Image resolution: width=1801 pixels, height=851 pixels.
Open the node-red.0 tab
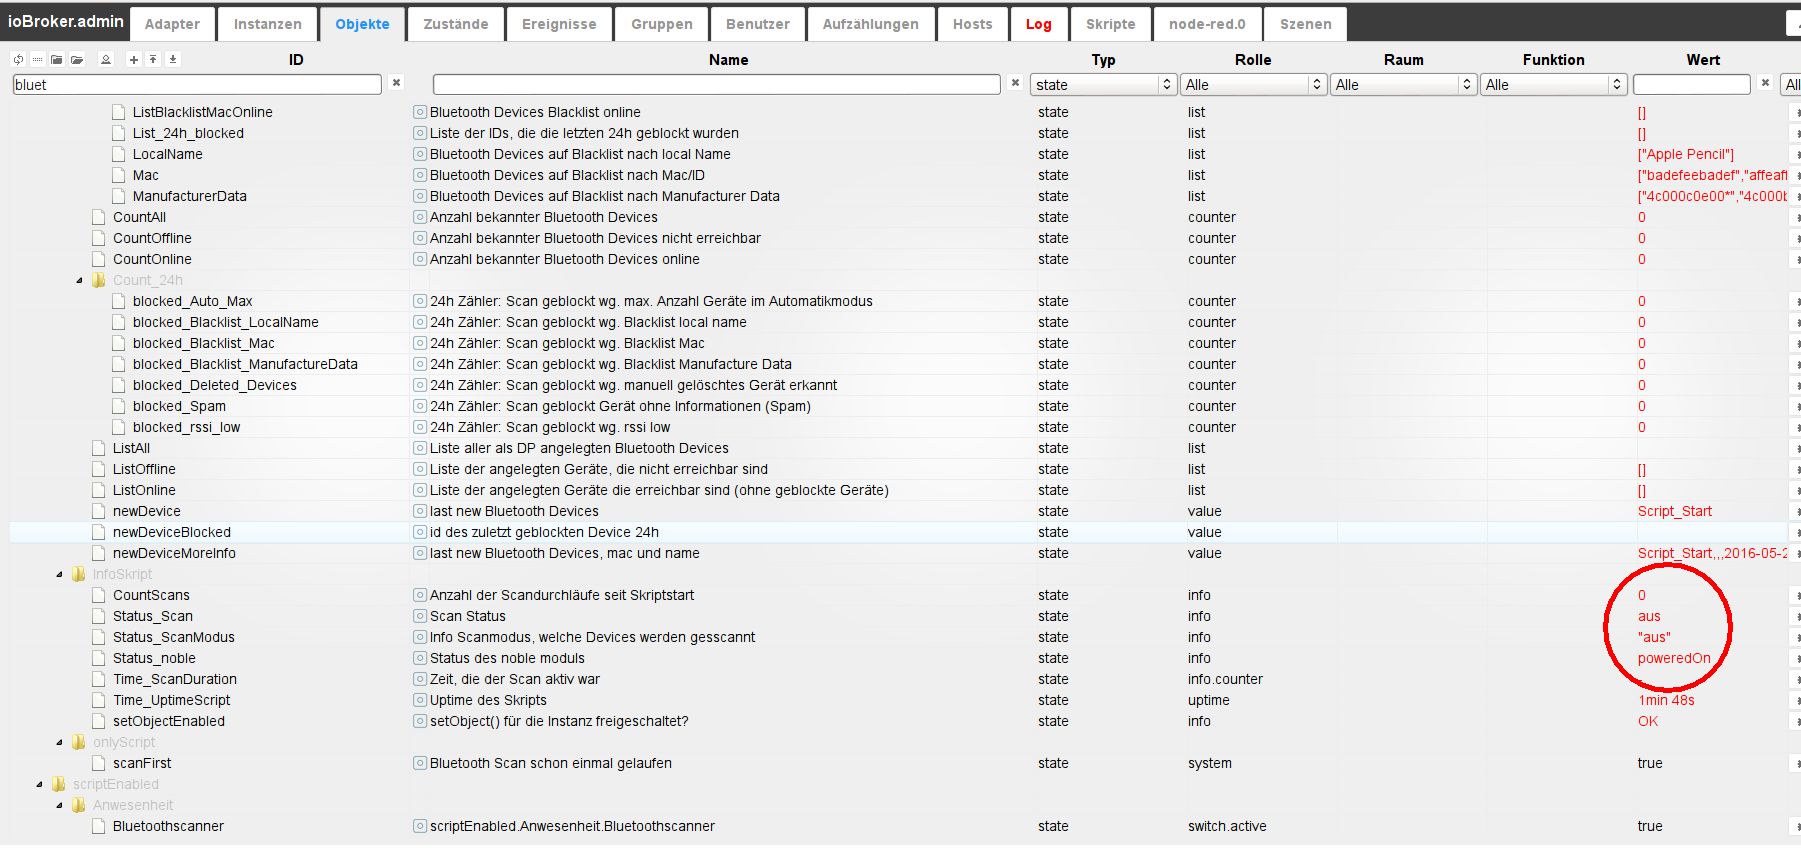[x=1207, y=24]
